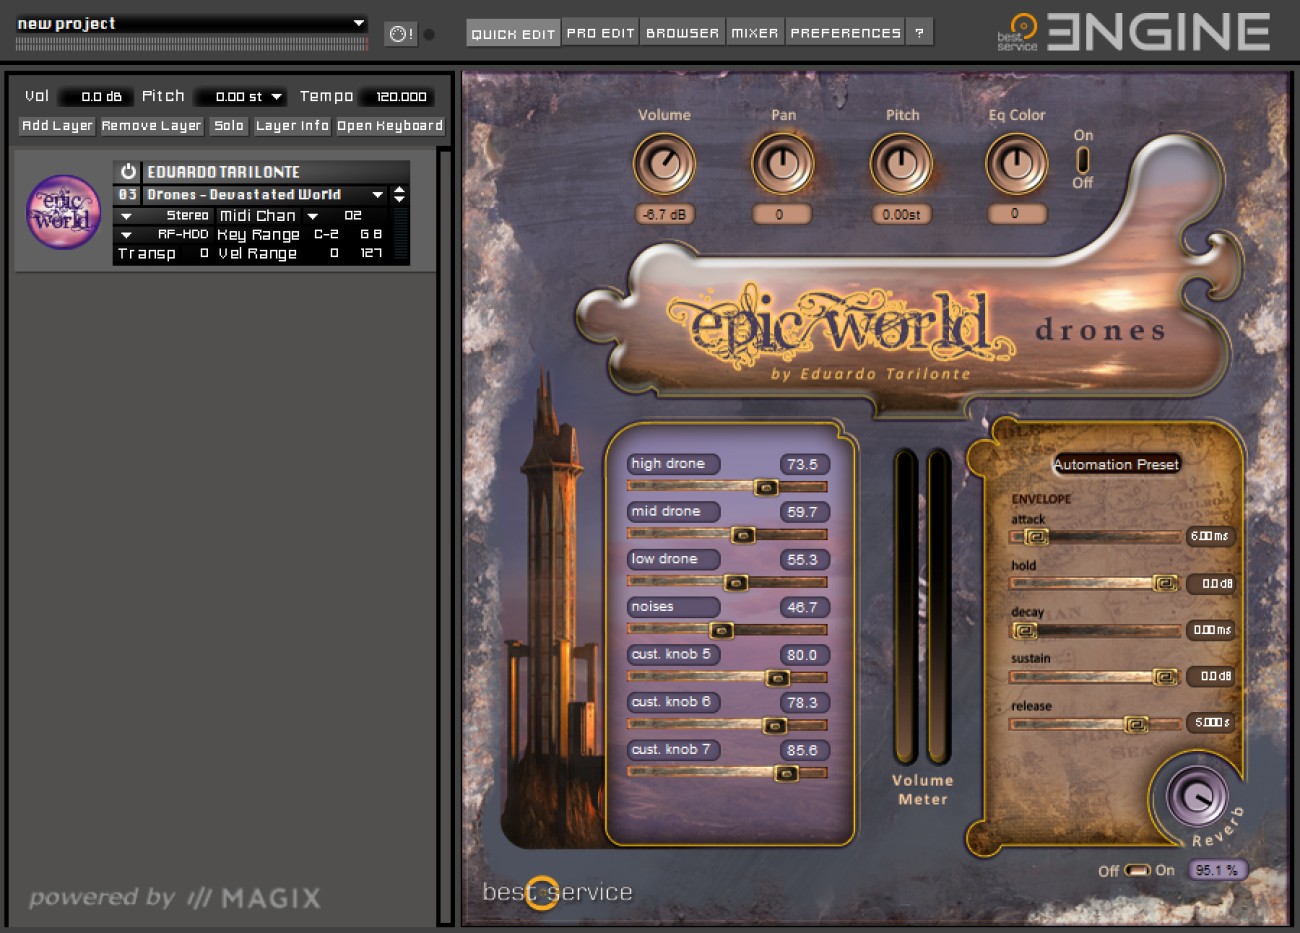Click the release 5.000 s value

pos(1209,722)
